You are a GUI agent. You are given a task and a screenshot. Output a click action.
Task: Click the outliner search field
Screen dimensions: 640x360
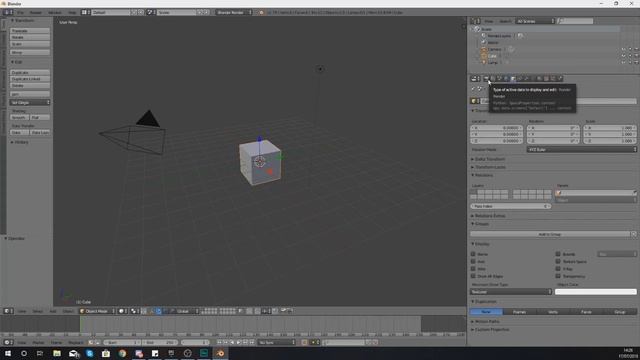click(x=575, y=21)
